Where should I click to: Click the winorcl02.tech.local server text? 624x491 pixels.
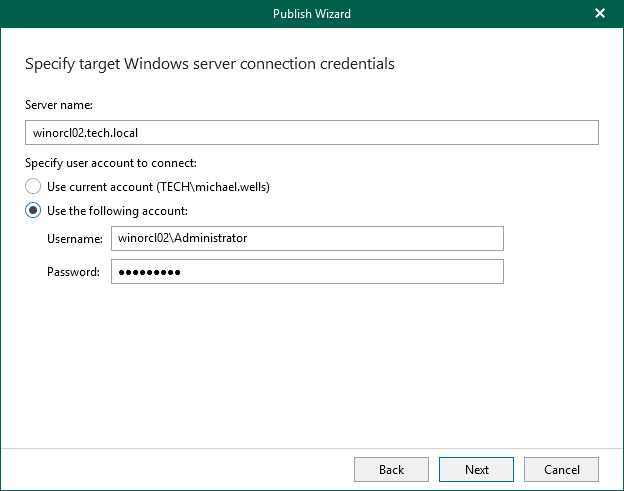click(91, 133)
